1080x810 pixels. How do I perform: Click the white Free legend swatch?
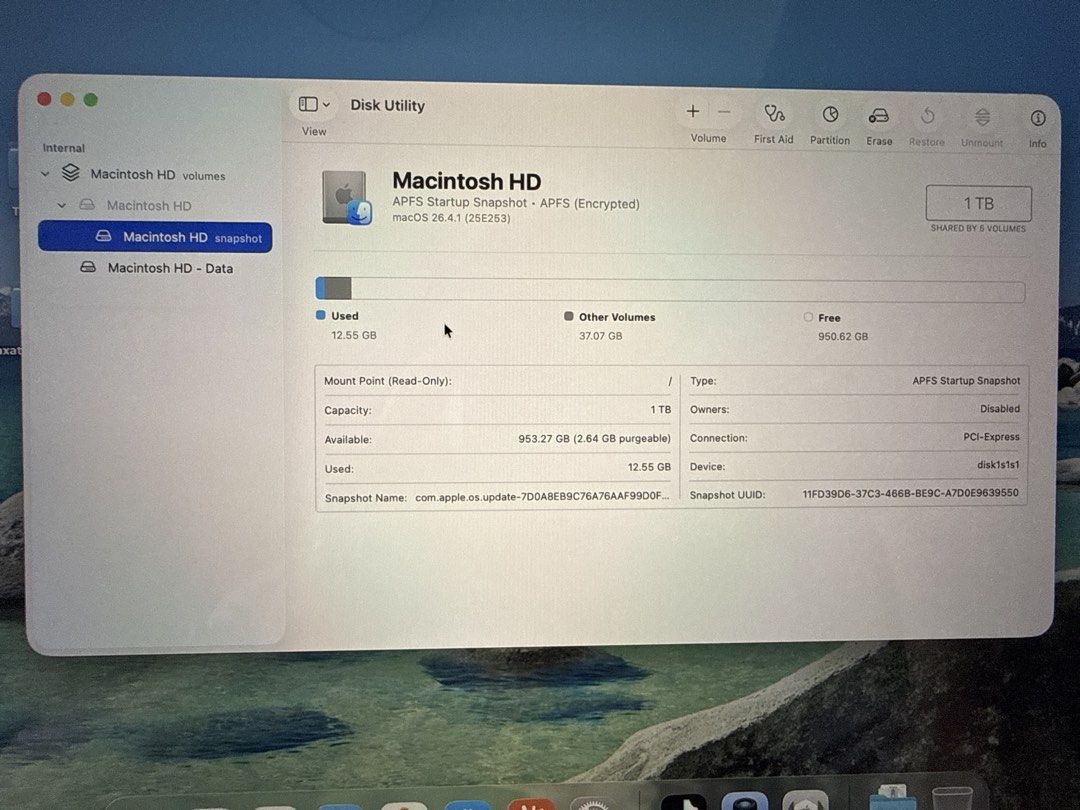pos(808,317)
